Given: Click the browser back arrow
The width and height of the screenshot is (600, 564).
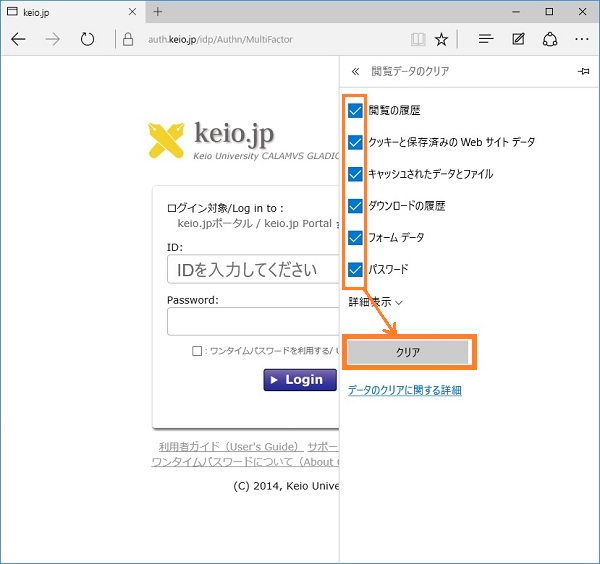Looking at the screenshot, I should [18, 40].
